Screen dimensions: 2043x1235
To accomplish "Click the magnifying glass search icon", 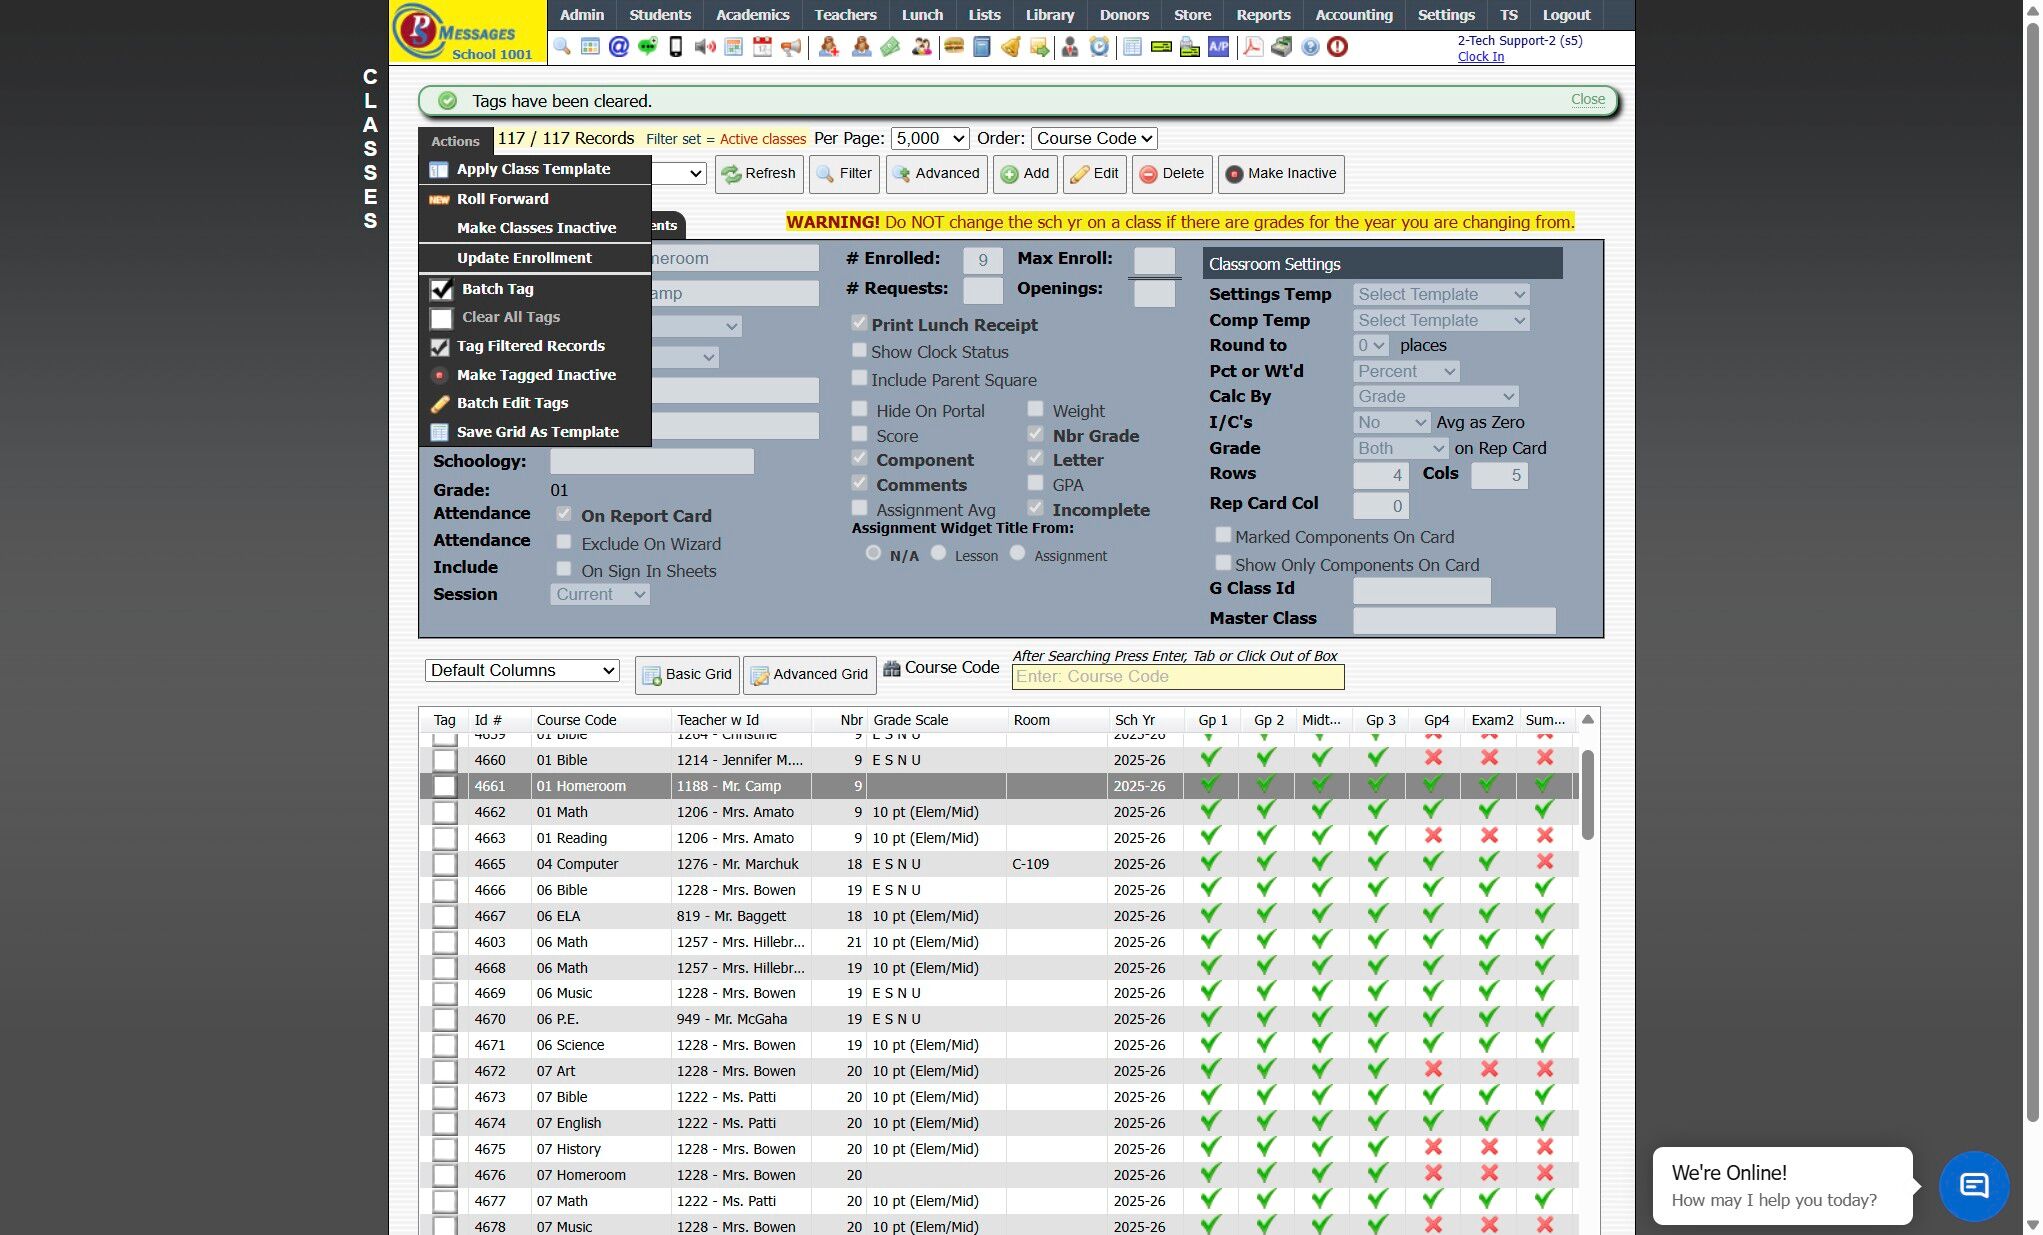I will tap(562, 47).
